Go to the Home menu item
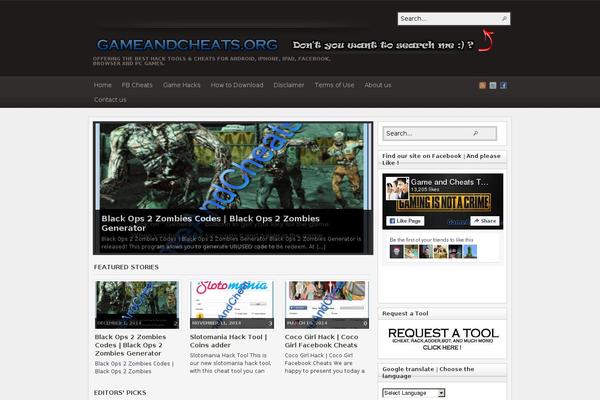This screenshot has height=400, width=600. pyautogui.click(x=103, y=85)
